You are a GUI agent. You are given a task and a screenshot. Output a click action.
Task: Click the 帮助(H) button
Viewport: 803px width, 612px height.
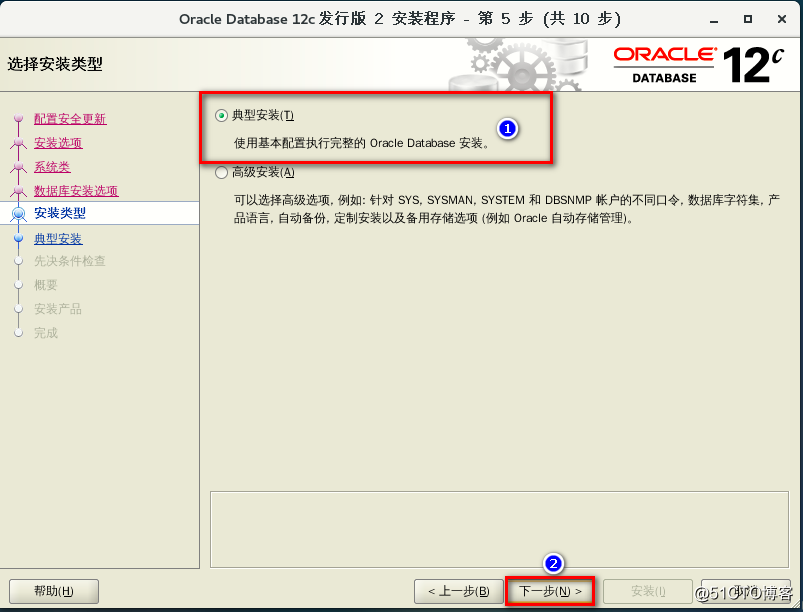[54, 591]
